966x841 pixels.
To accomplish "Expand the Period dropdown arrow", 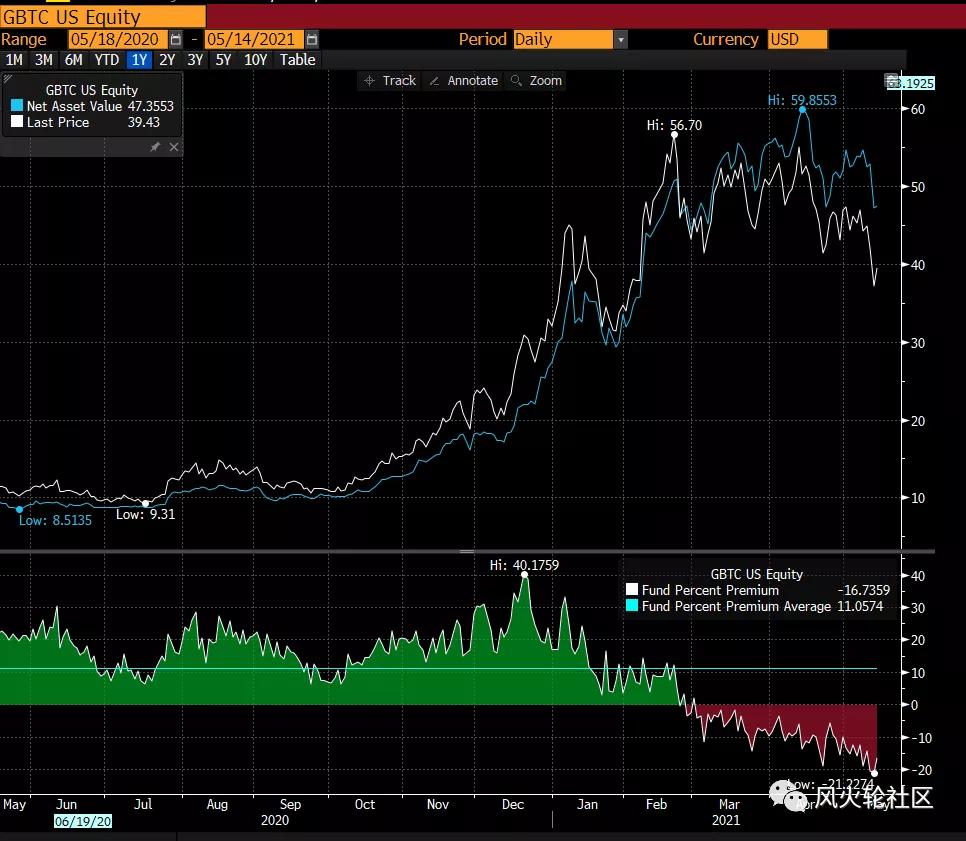I will (x=621, y=39).
